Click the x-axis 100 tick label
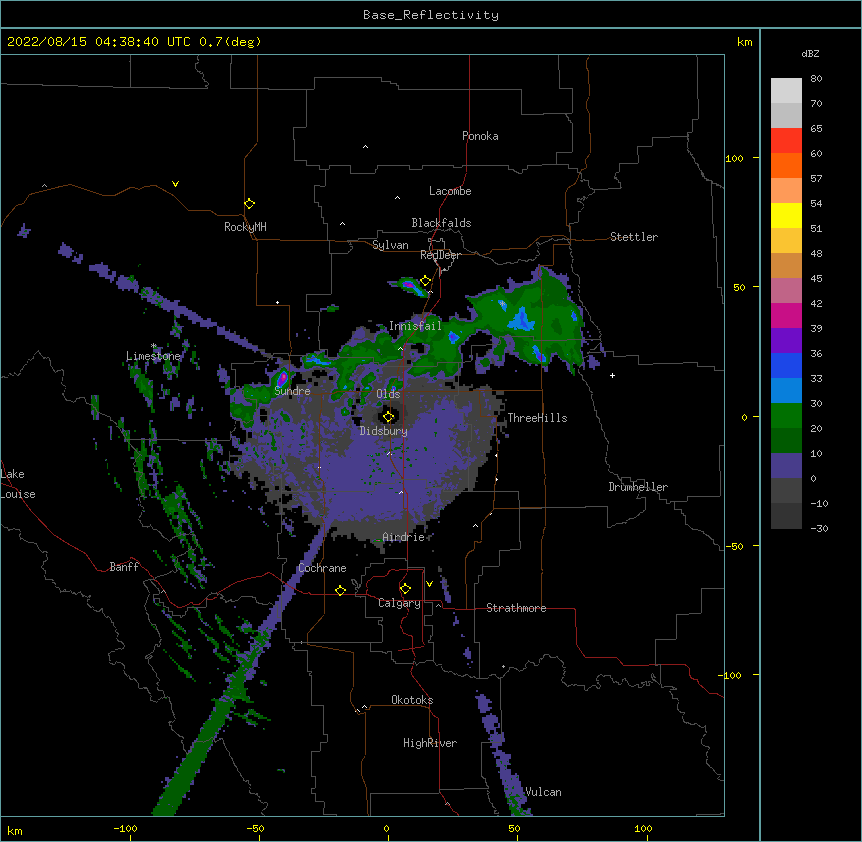The height and width of the screenshot is (842, 862). point(643,828)
